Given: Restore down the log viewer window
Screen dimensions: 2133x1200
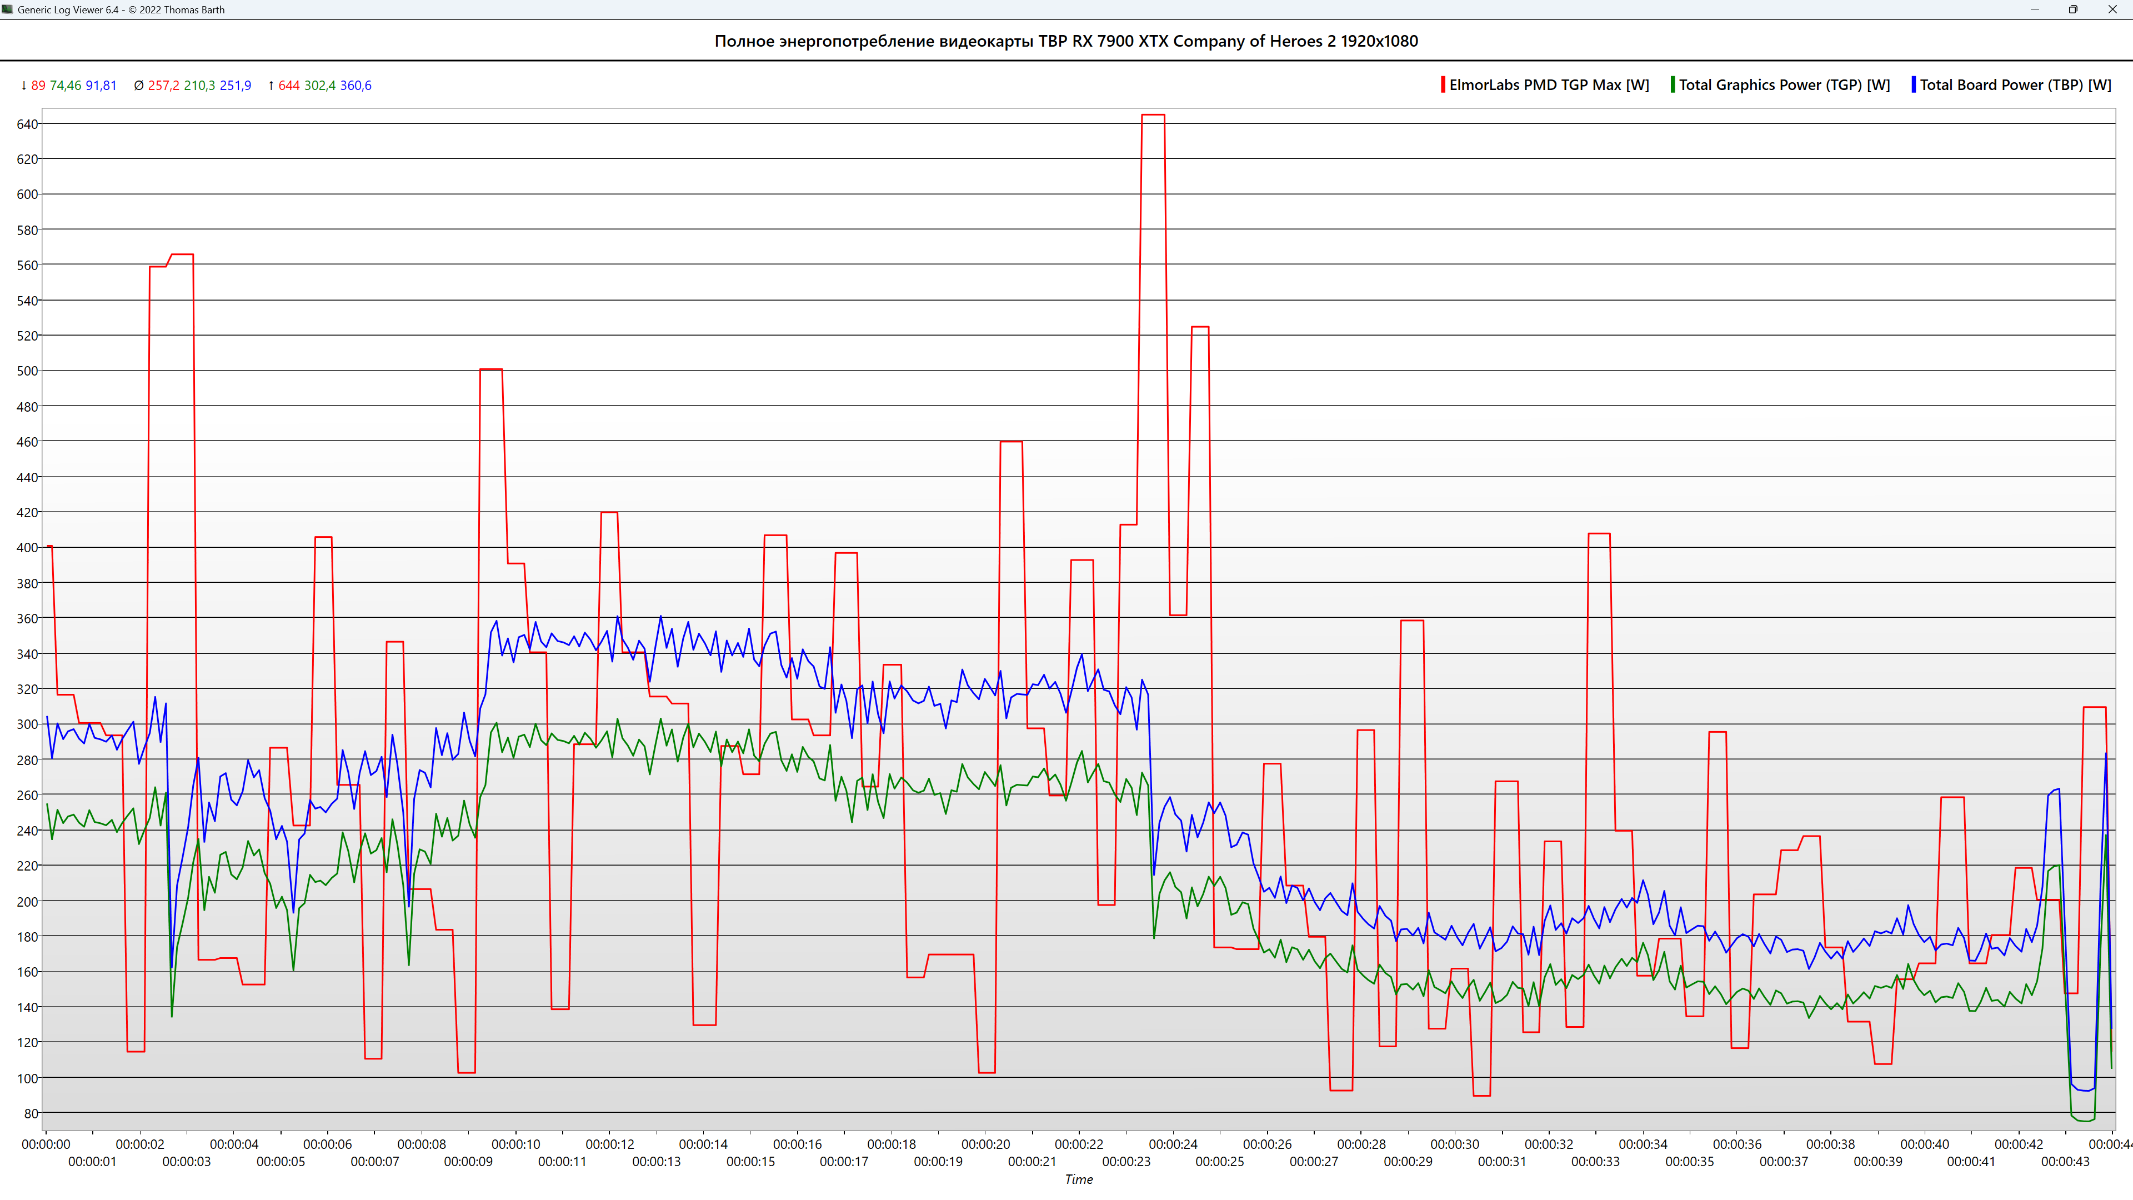Looking at the screenshot, I should point(2073,9).
